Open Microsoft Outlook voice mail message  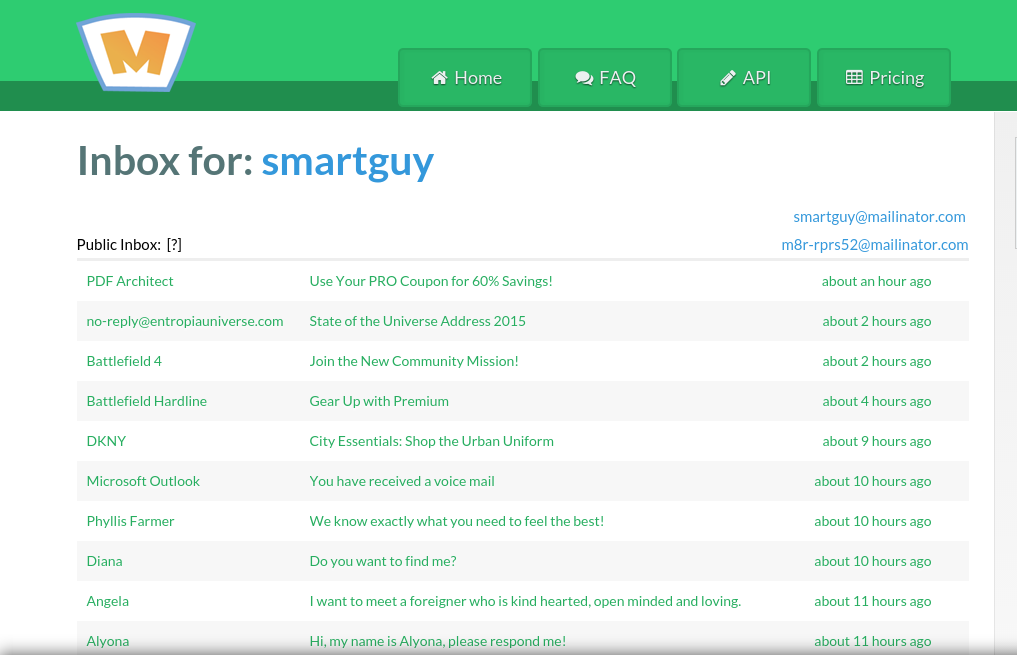point(523,481)
